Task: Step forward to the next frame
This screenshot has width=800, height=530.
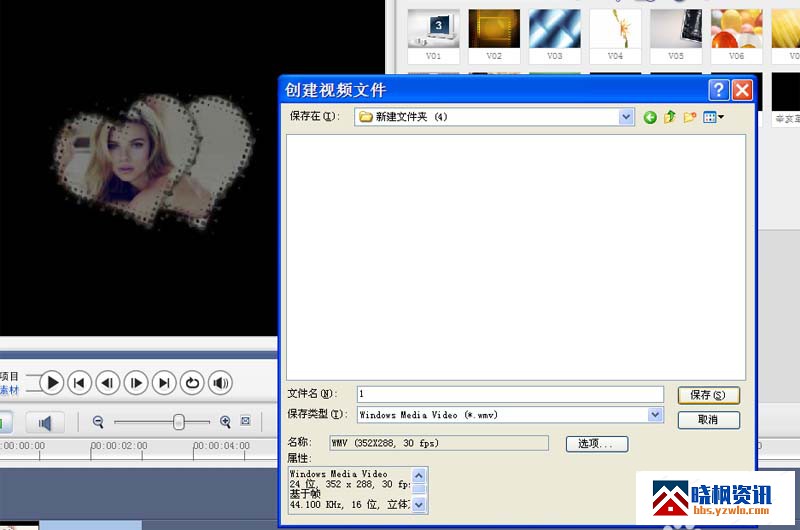Action: pos(136,382)
